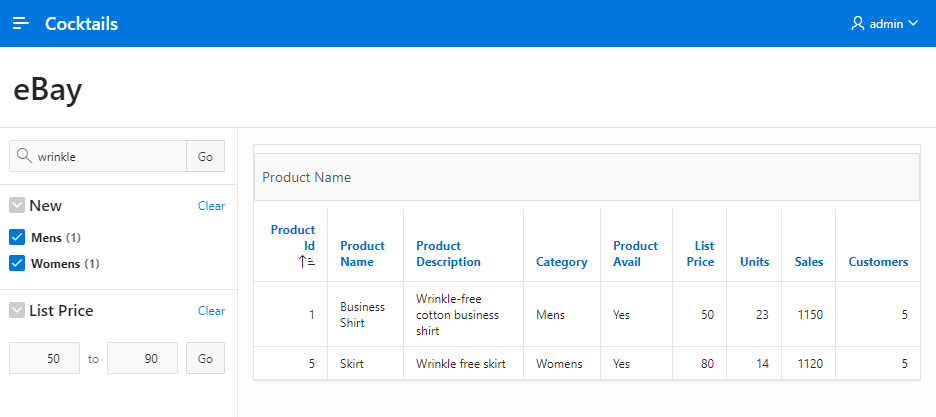Screen dimensions: 936x417
Task: Sort by List Price column header
Action: click(700, 254)
